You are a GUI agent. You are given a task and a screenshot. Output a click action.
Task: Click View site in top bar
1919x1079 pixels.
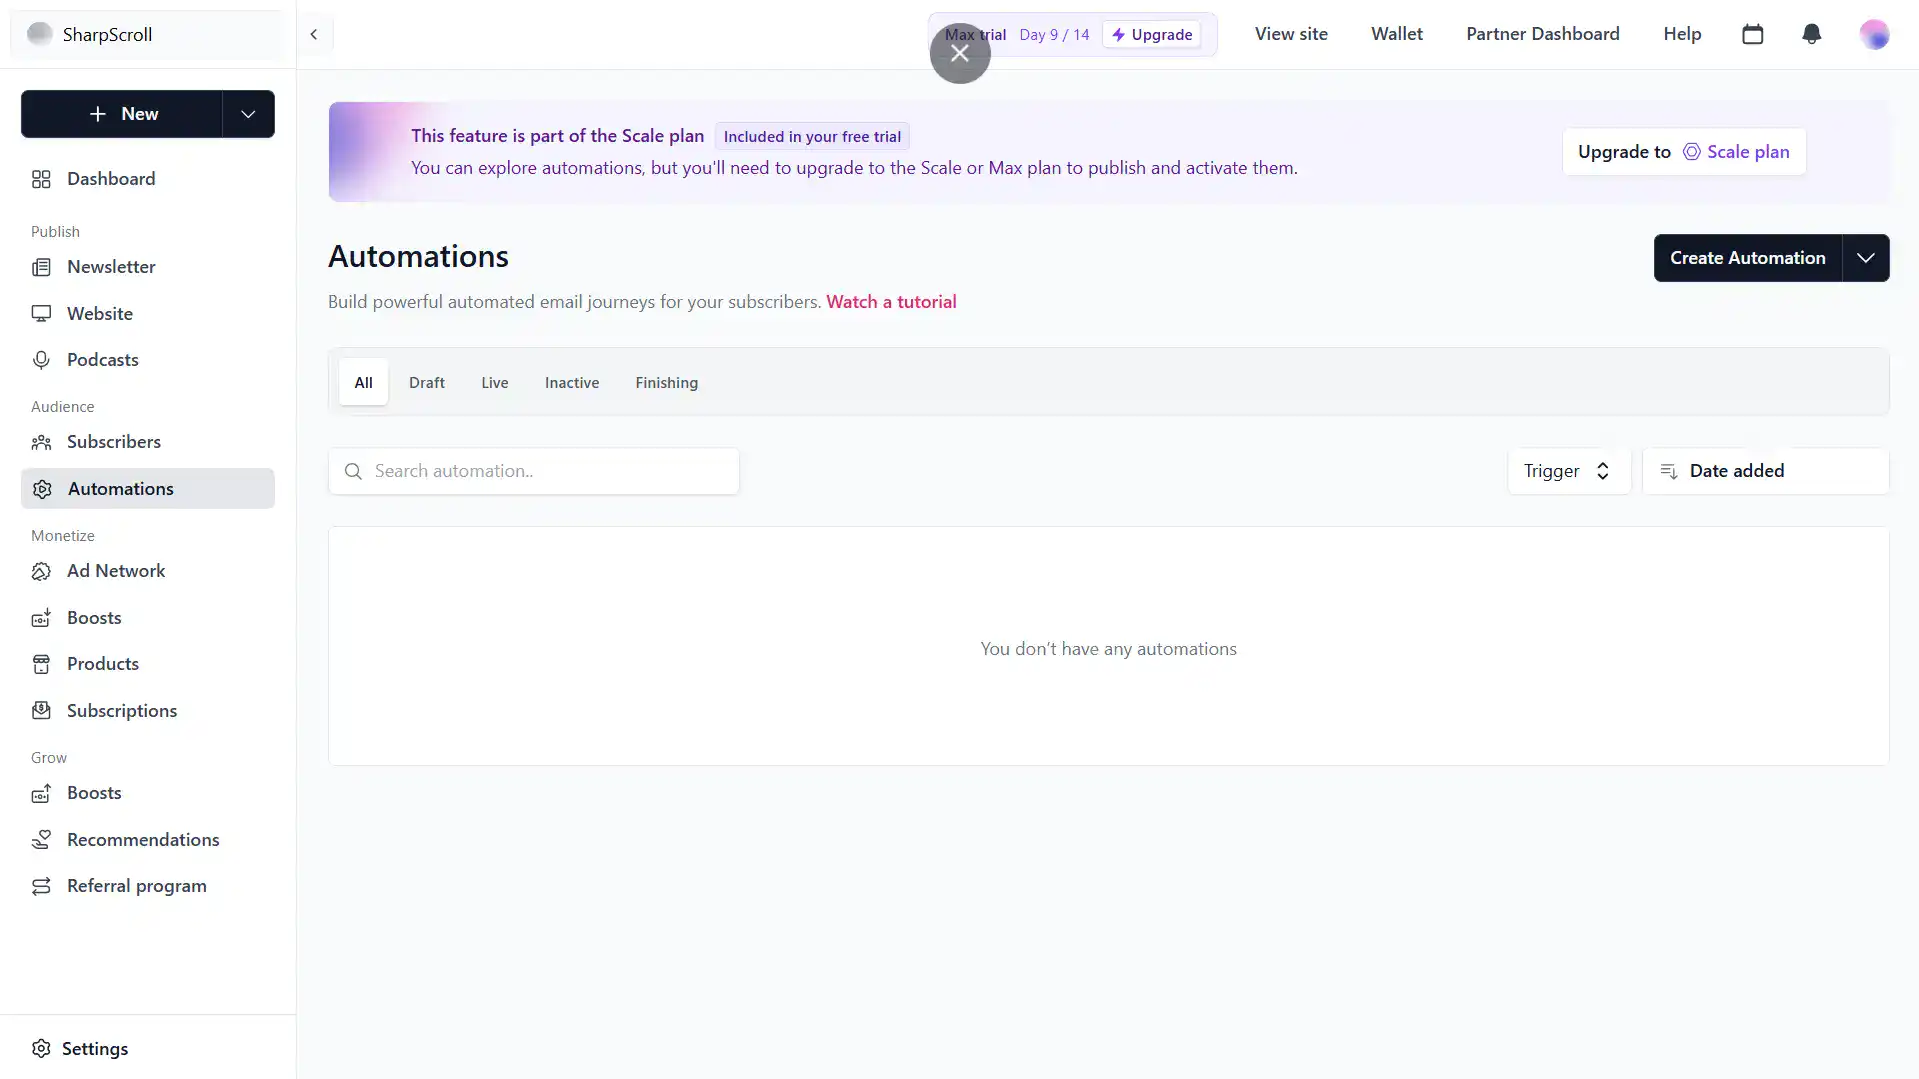(1291, 34)
